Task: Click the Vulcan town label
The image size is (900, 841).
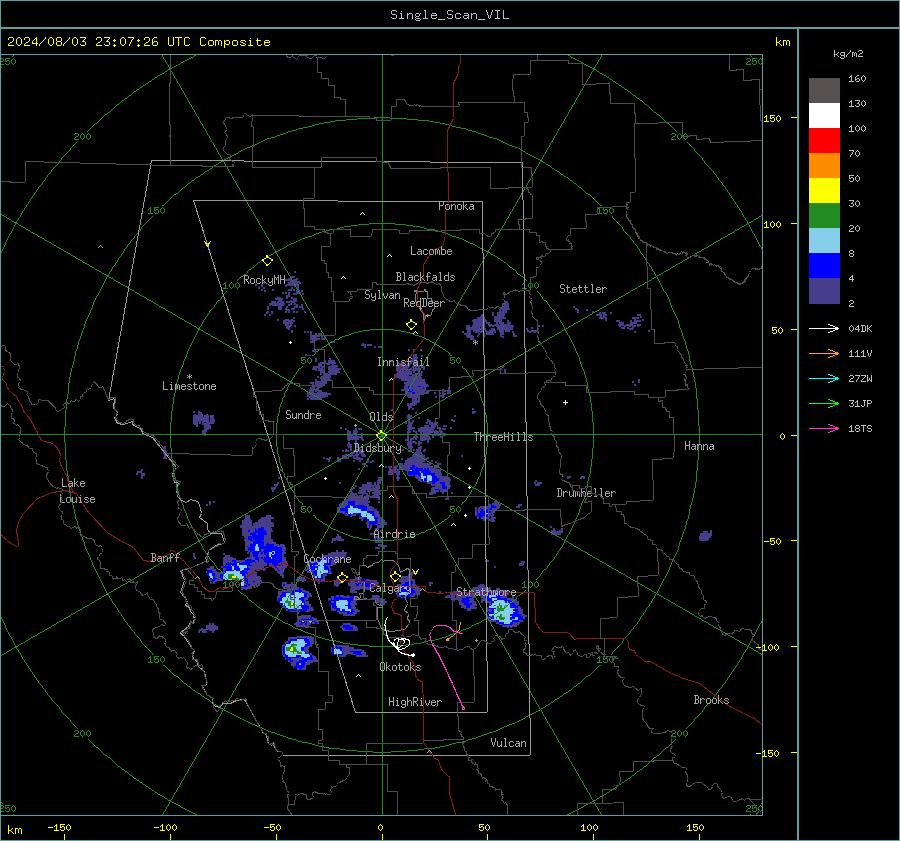Action: coord(508,743)
